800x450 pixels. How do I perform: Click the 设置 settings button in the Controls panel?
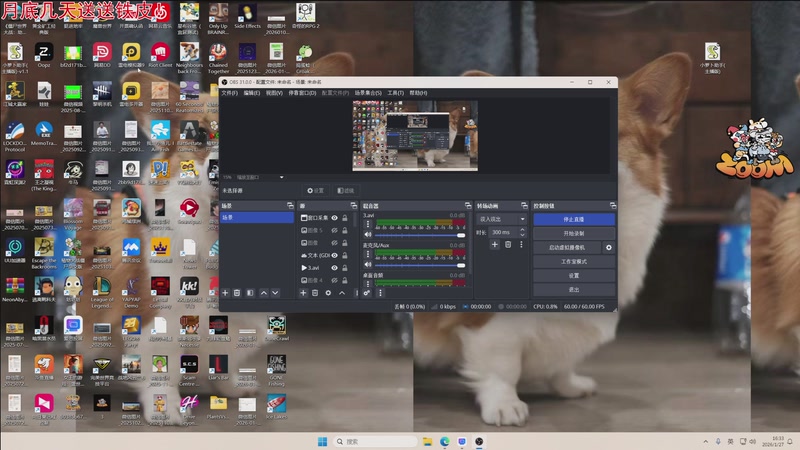tap(574, 276)
